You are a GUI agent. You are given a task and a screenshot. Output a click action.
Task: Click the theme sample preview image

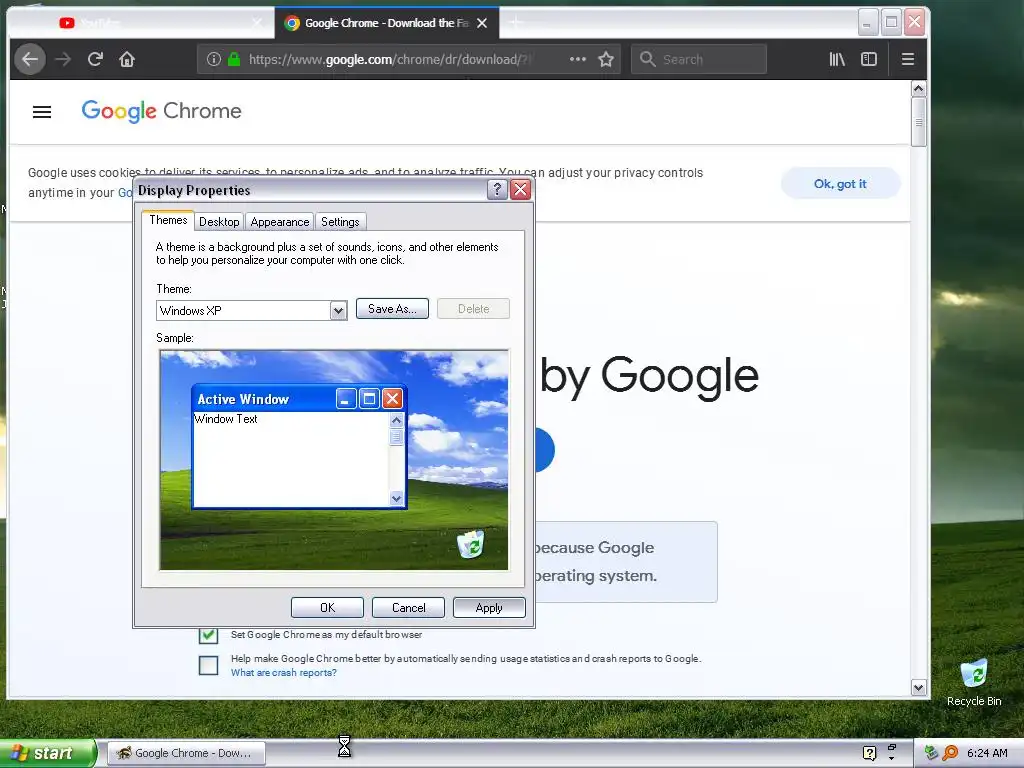(334, 460)
